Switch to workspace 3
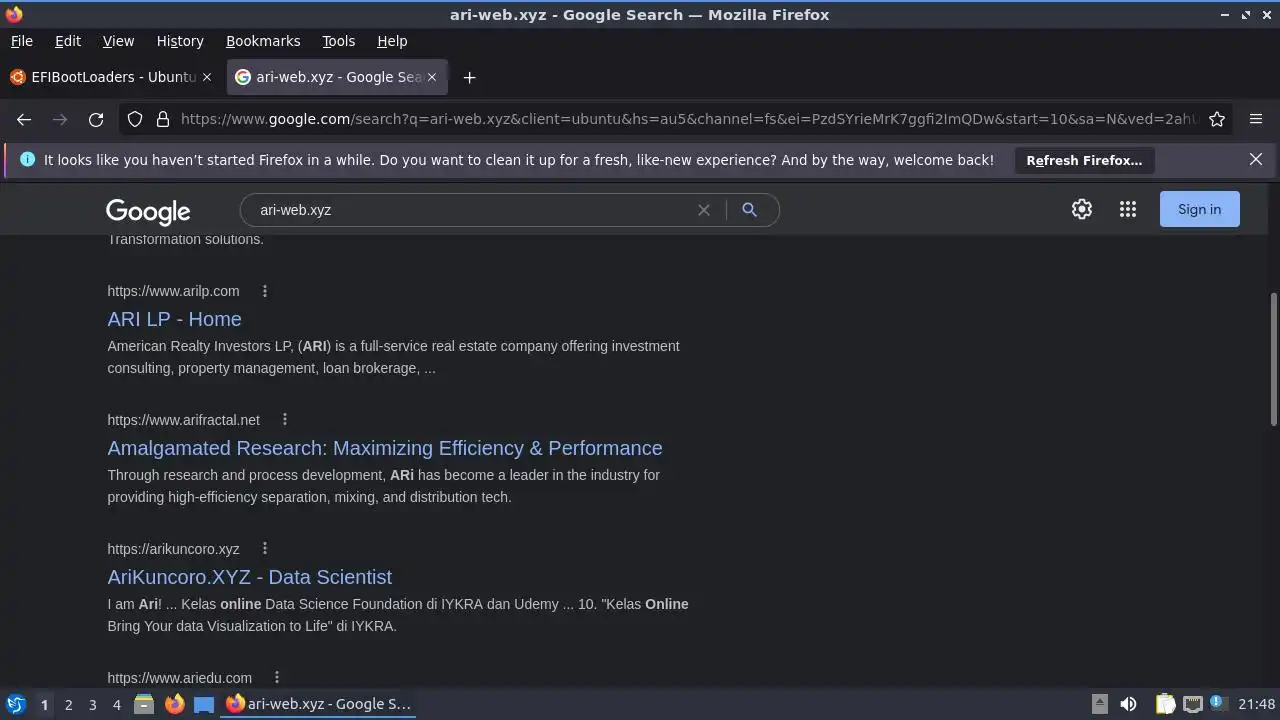This screenshot has height=720, width=1280. tap(92, 705)
